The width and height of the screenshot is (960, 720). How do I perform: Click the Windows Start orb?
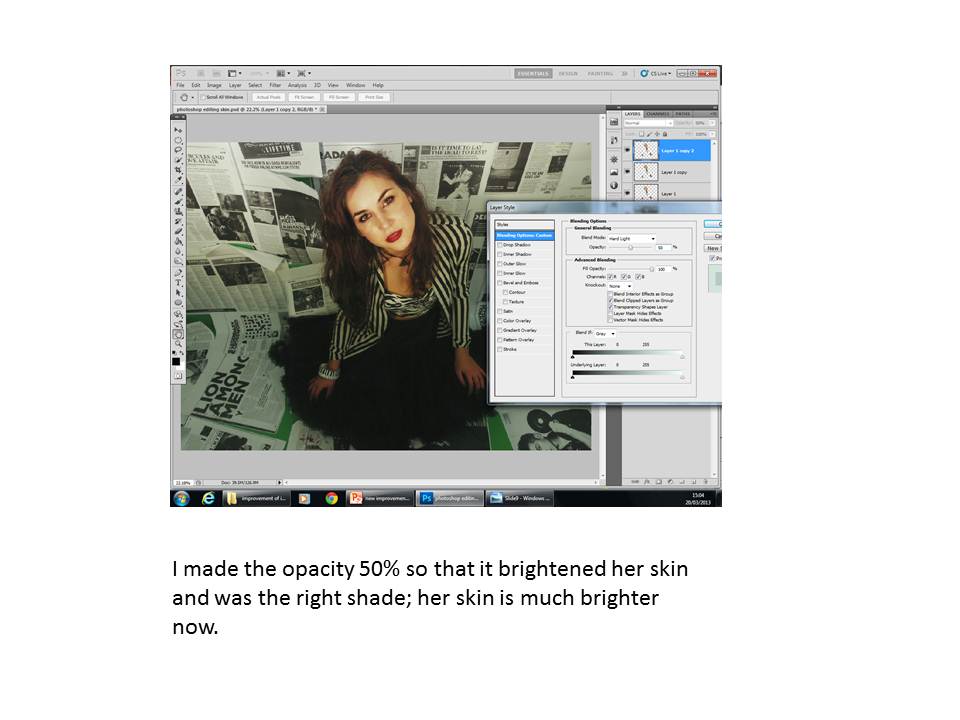[181, 498]
